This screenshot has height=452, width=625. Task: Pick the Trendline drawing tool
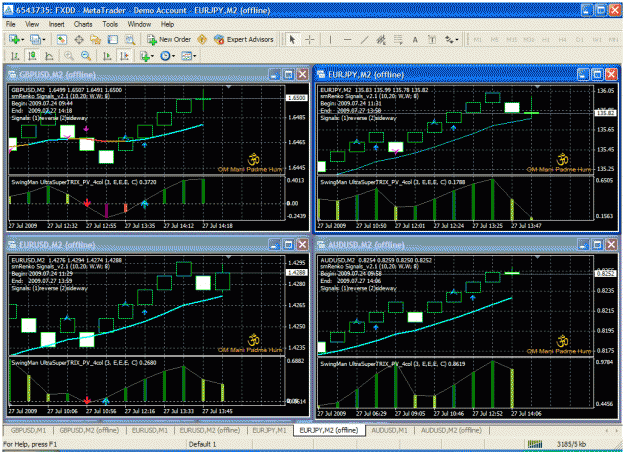tap(364, 39)
